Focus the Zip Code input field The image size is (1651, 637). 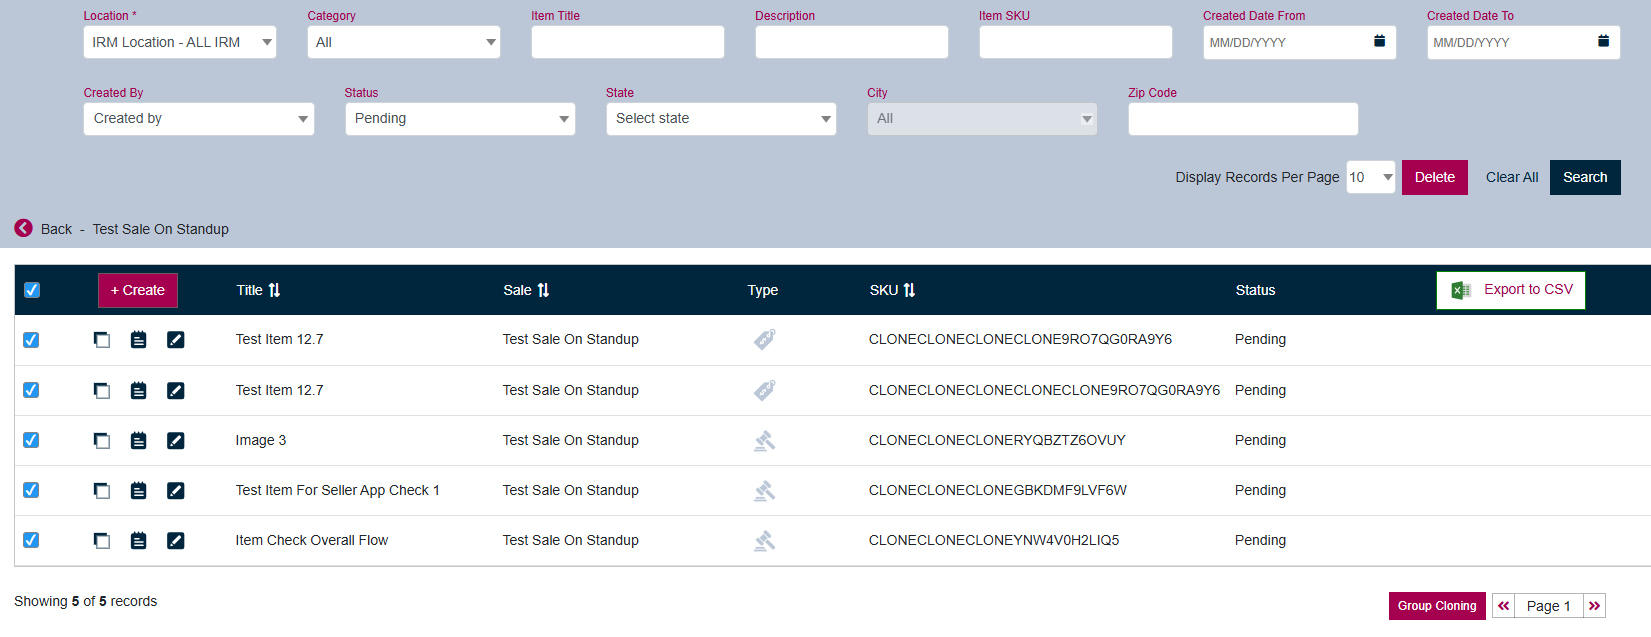pos(1243,119)
